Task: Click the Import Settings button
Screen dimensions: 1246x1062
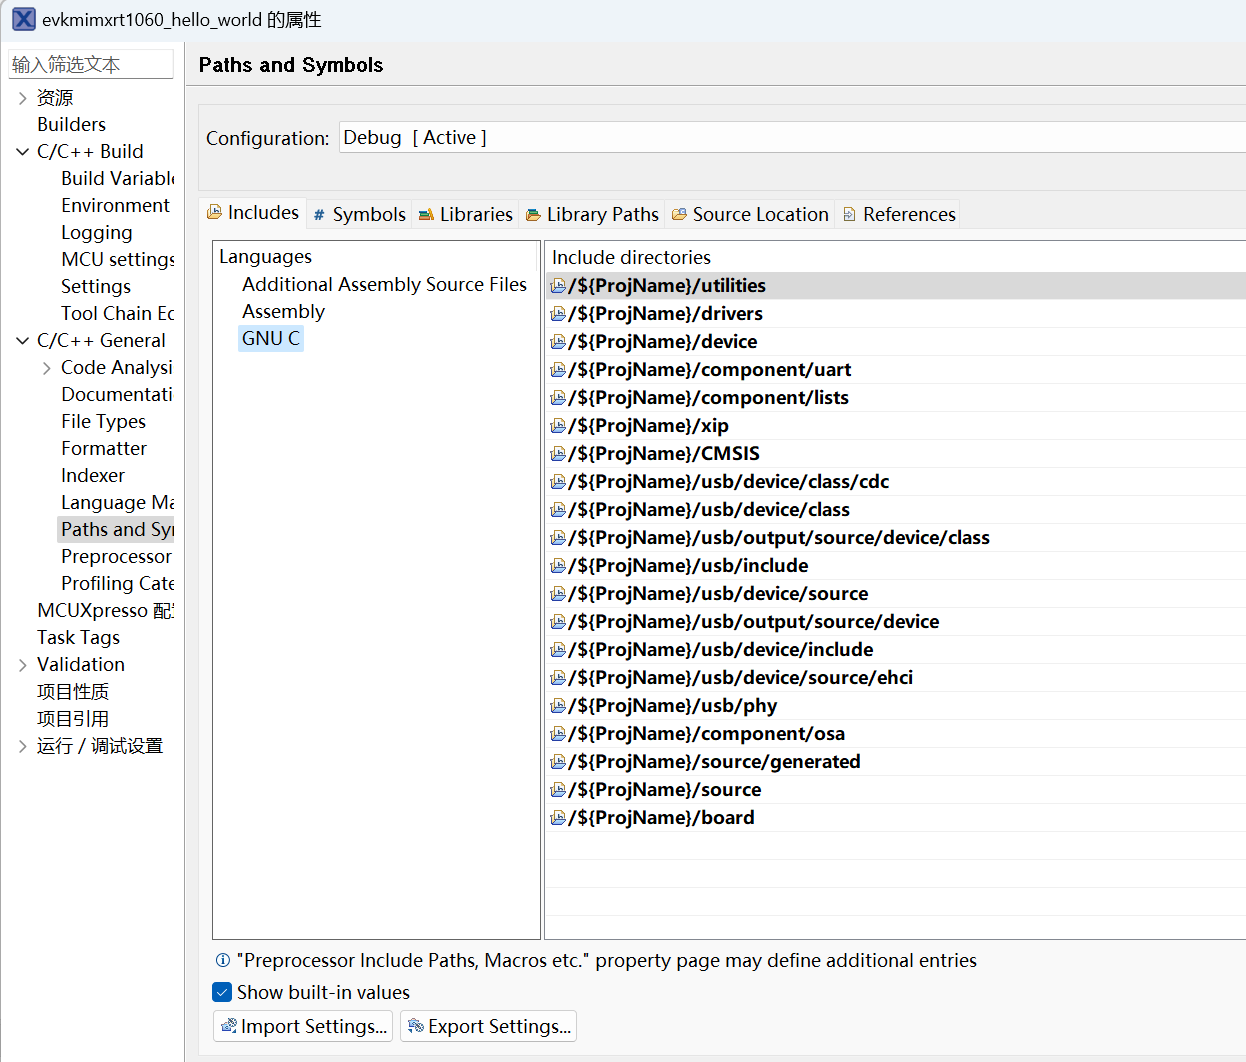Action: (302, 1026)
